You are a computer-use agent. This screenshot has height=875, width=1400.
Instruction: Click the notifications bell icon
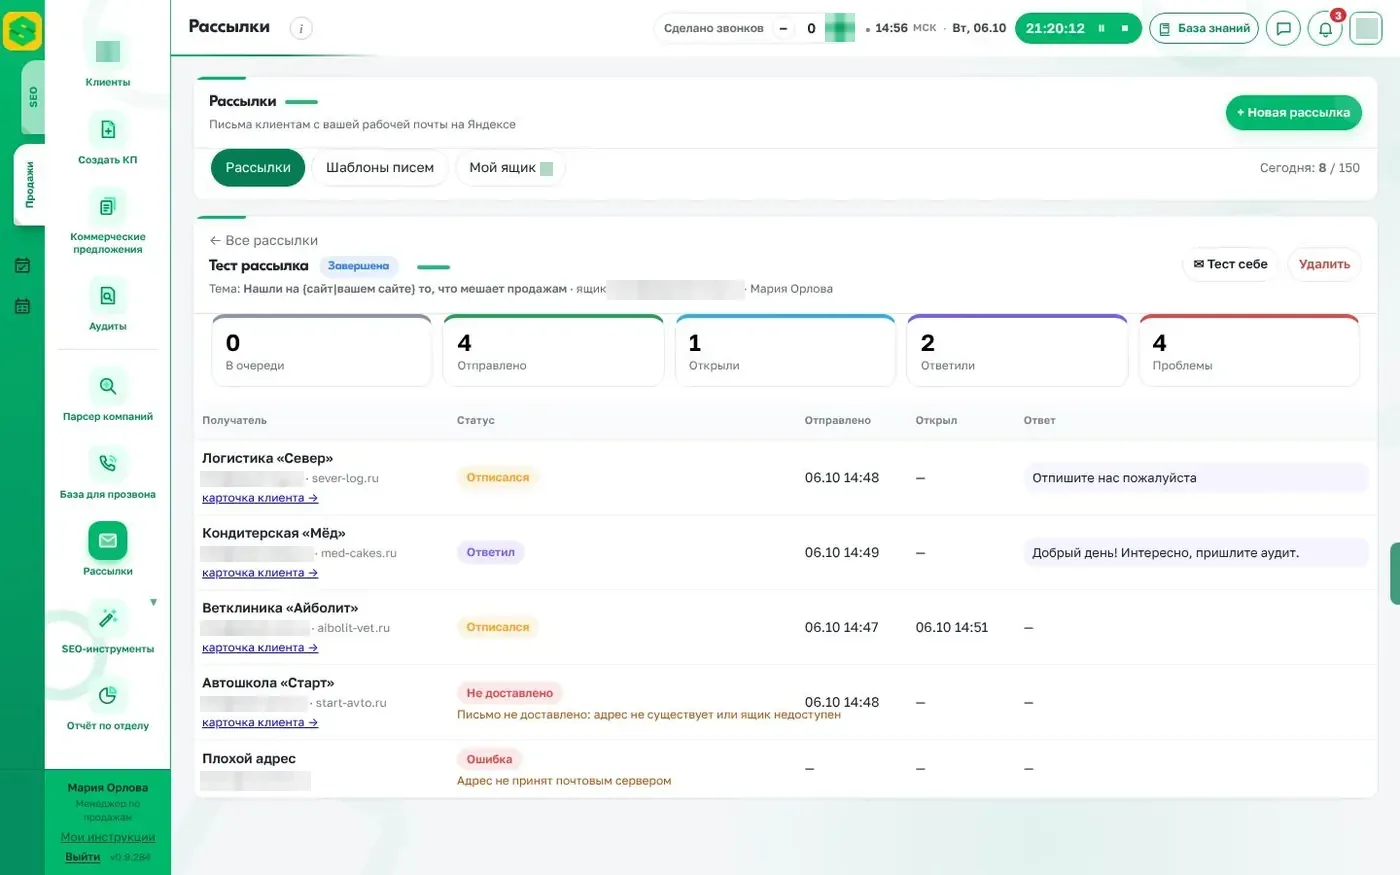(1325, 28)
